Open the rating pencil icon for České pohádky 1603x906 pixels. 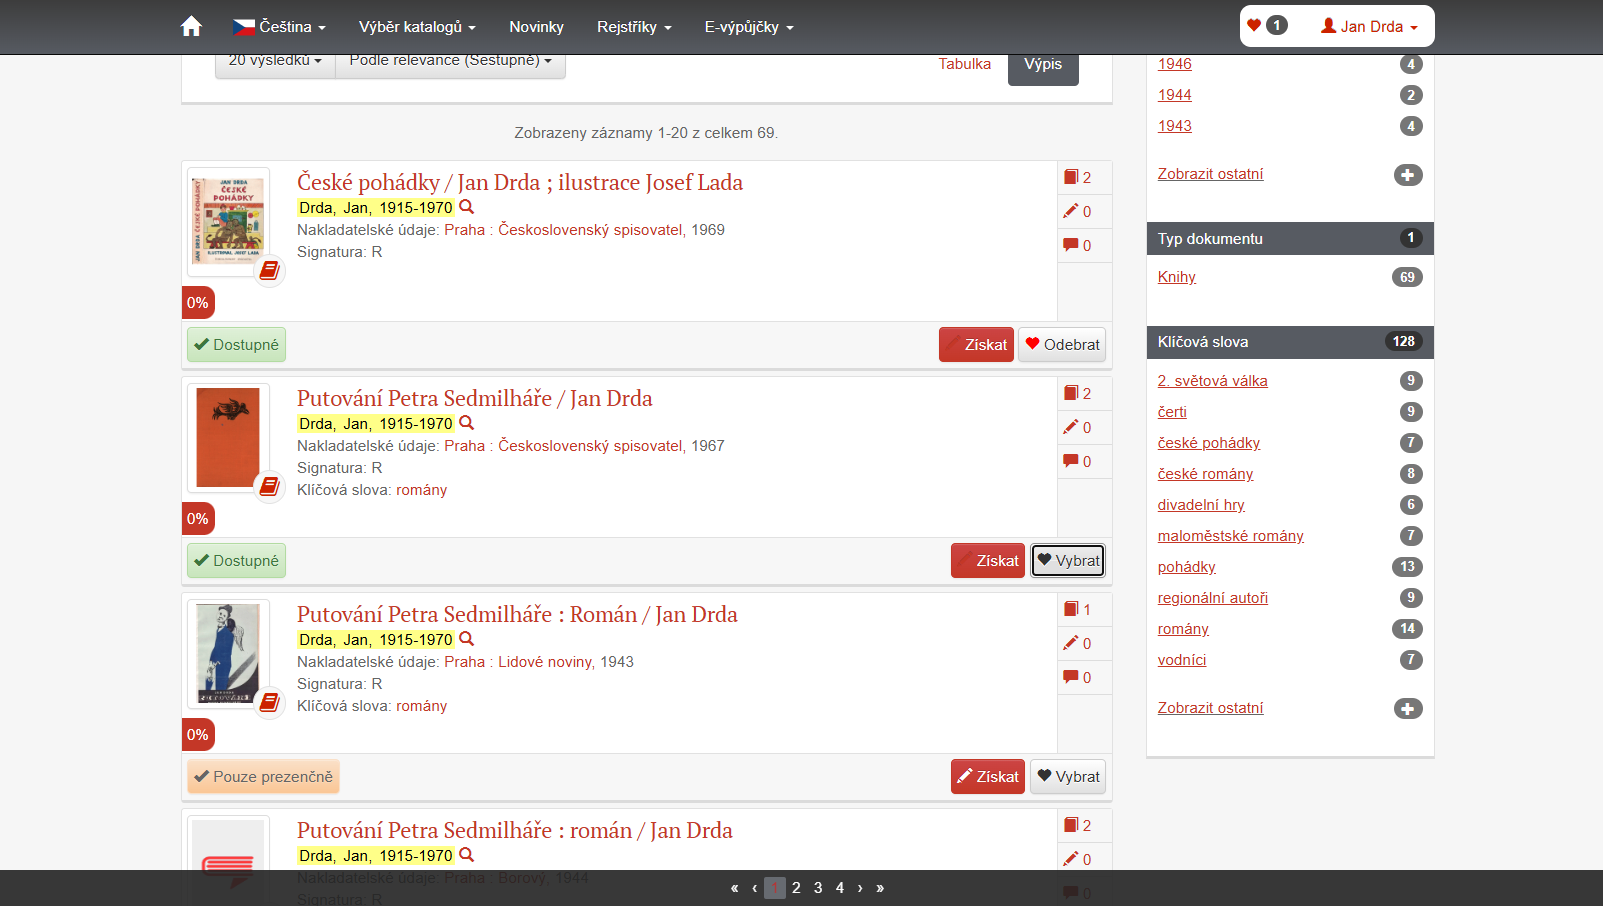(1077, 211)
